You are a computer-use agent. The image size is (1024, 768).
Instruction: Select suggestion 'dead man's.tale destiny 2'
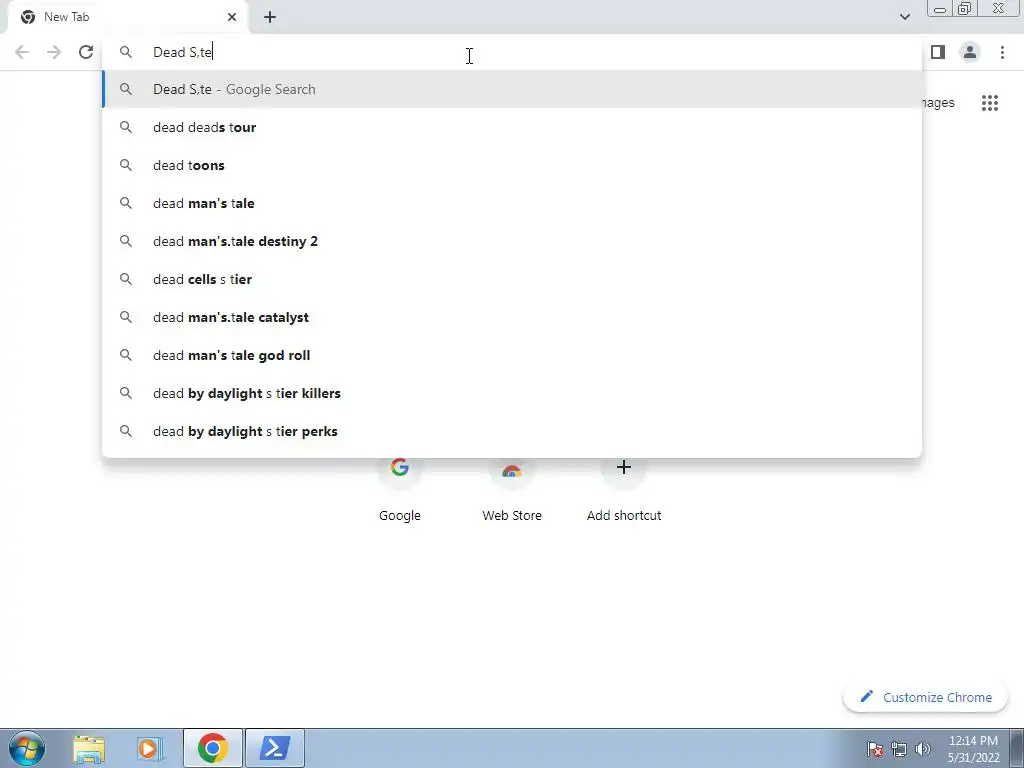512,241
